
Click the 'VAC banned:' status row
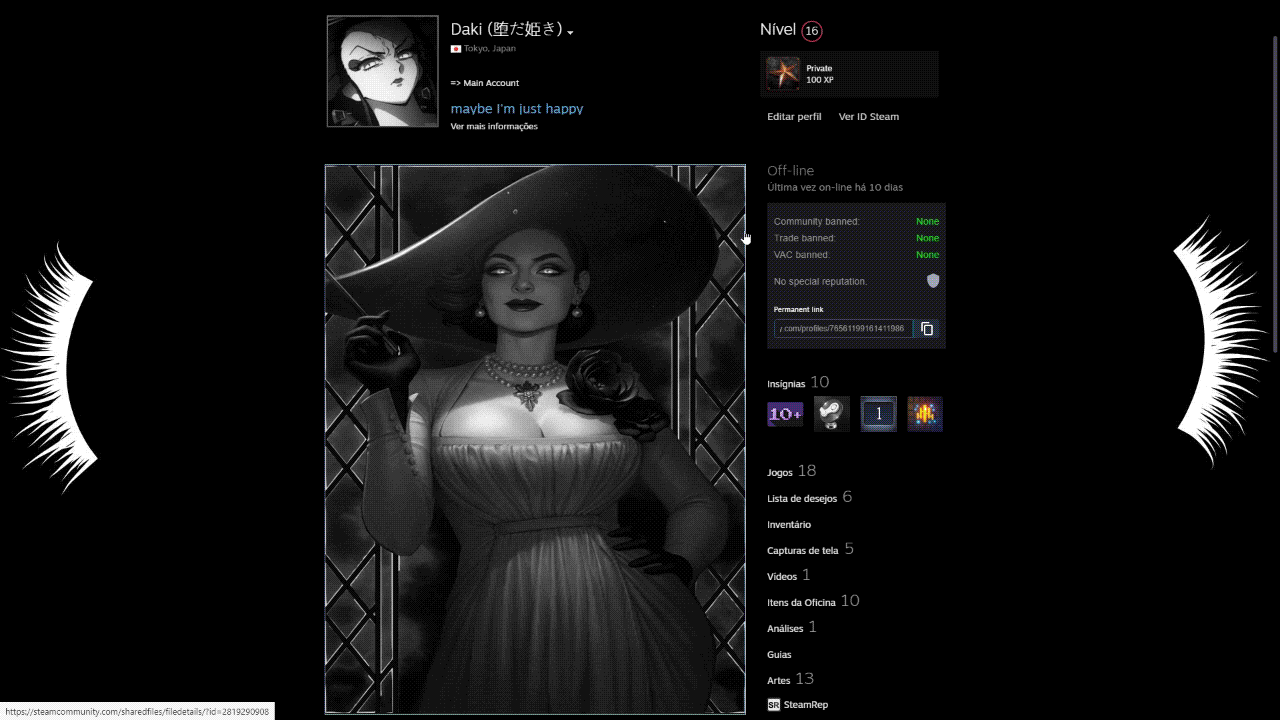pos(856,255)
